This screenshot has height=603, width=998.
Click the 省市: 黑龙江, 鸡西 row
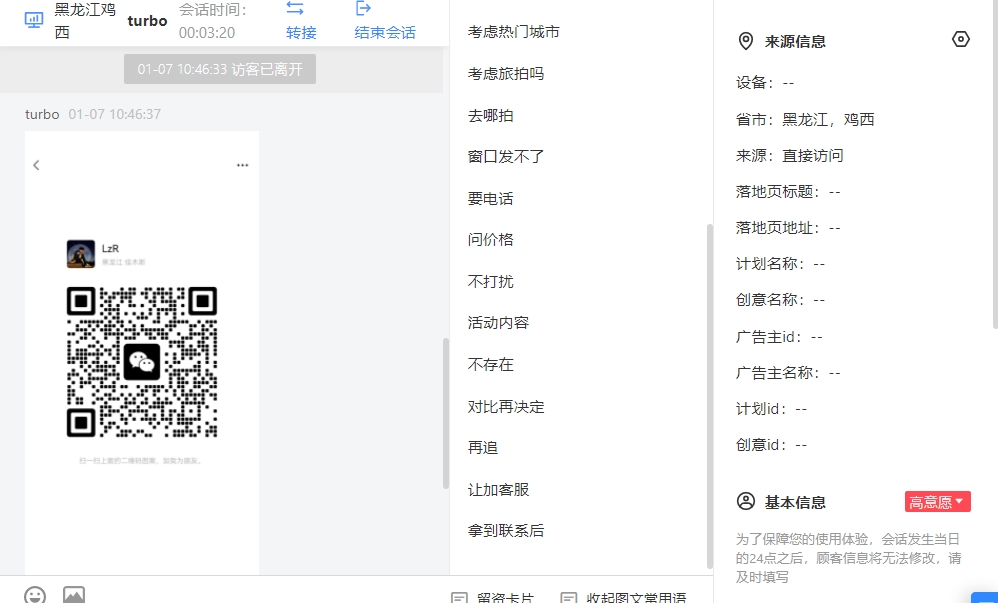(x=805, y=120)
